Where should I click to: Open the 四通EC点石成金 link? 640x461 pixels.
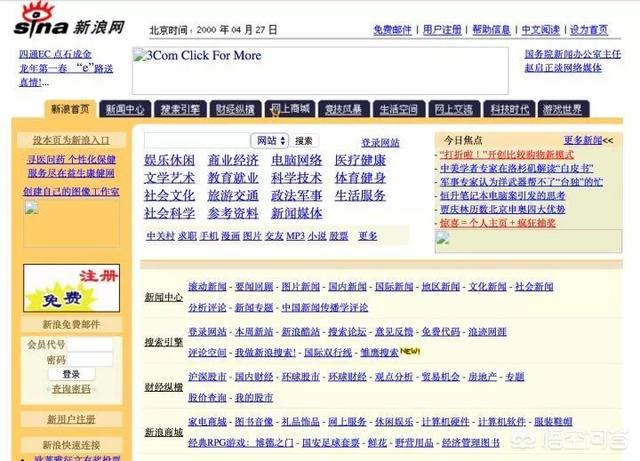(55, 54)
